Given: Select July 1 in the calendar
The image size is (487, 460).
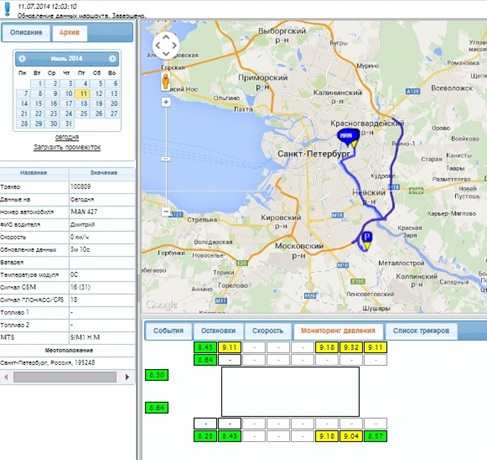Looking at the screenshot, I should [x=37, y=83].
